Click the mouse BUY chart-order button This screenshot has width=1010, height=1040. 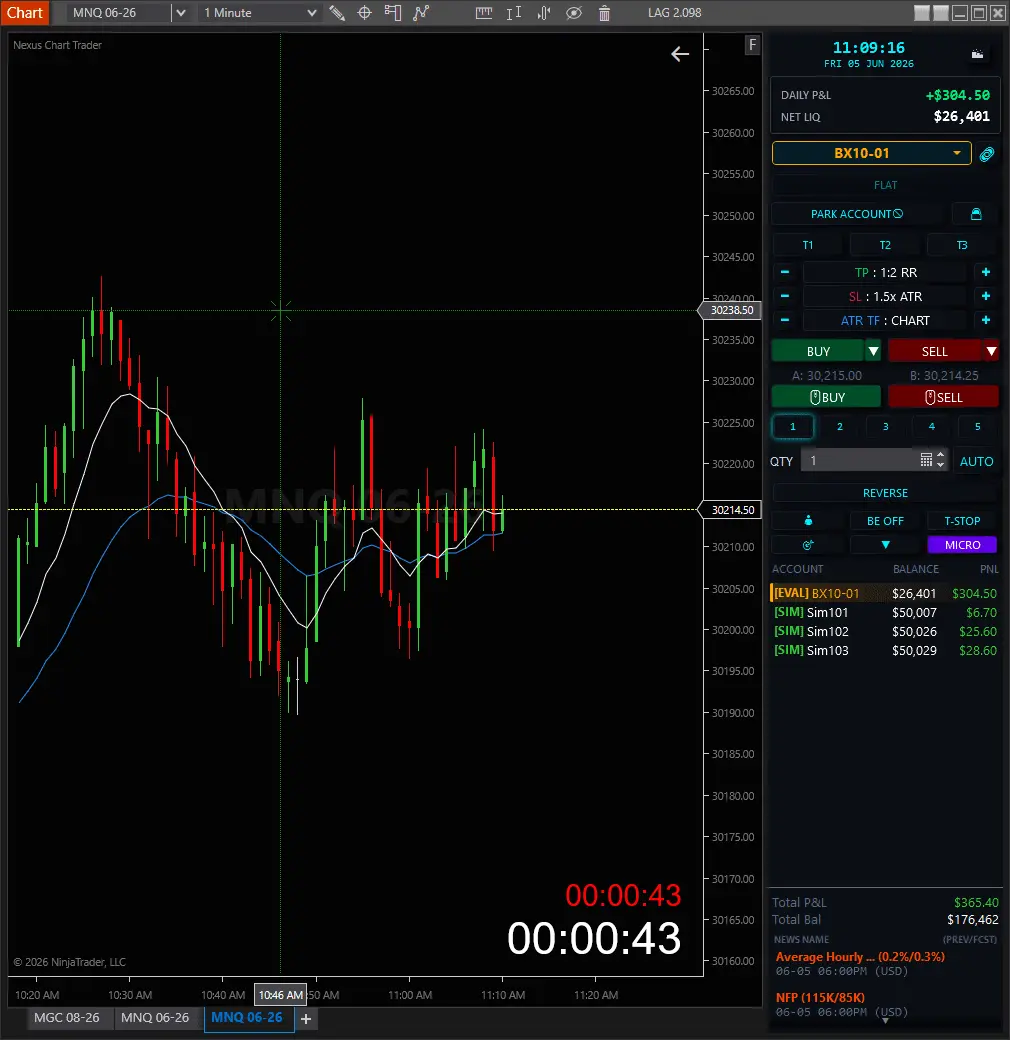(826, 397)
